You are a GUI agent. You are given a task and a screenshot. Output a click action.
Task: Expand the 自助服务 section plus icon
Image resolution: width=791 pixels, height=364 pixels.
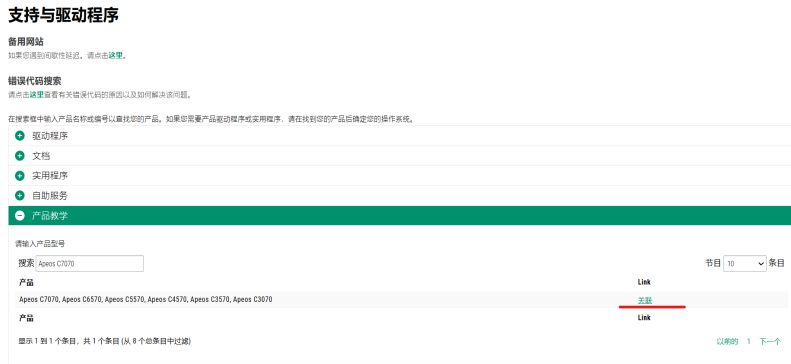pos(20,196)
